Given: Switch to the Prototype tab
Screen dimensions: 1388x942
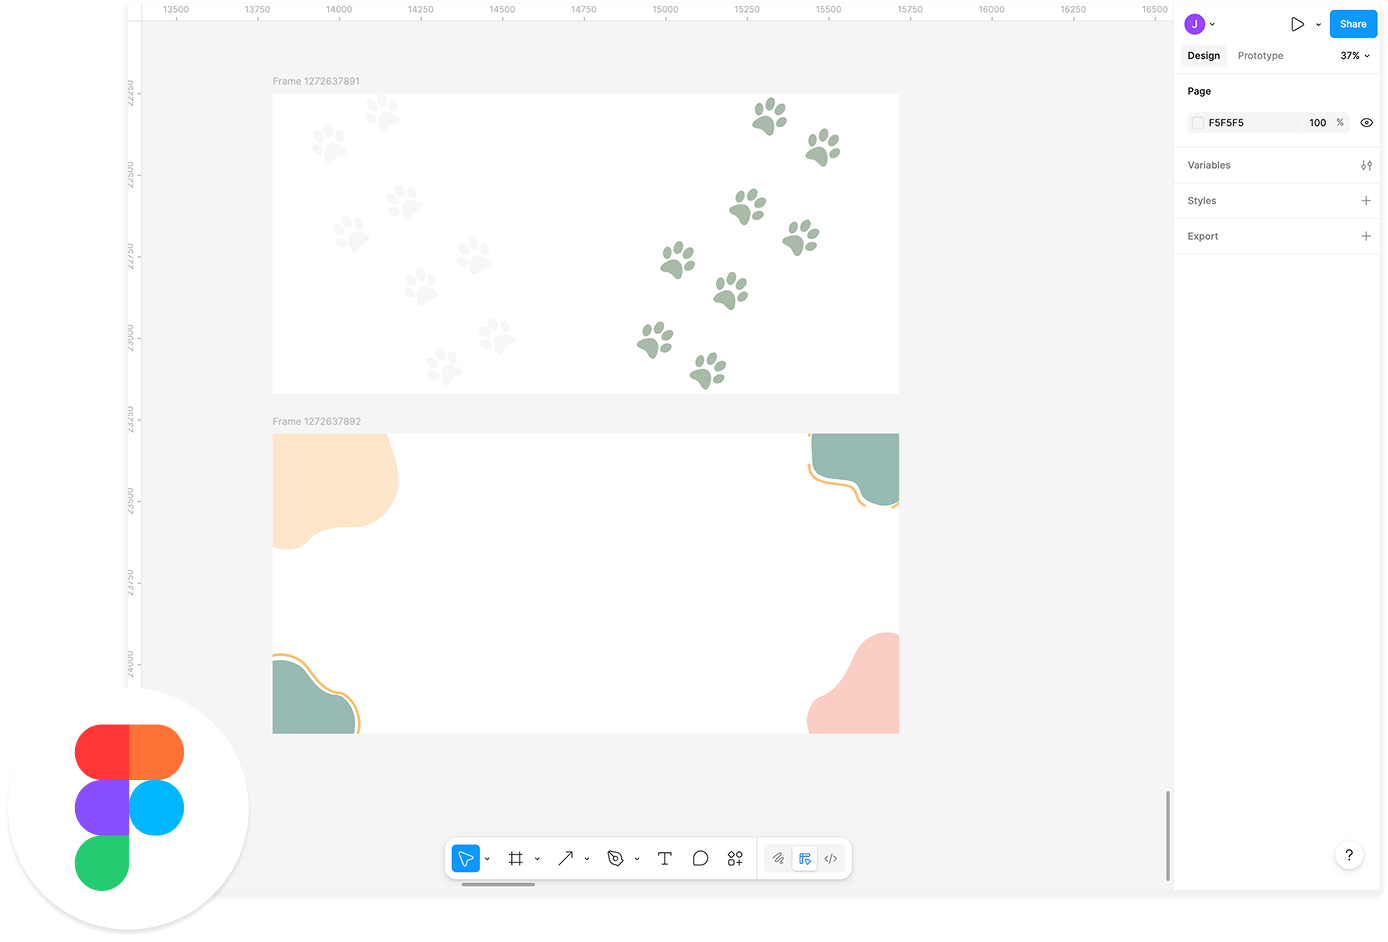Looking at the screenshot, I should coord(1260,56).
